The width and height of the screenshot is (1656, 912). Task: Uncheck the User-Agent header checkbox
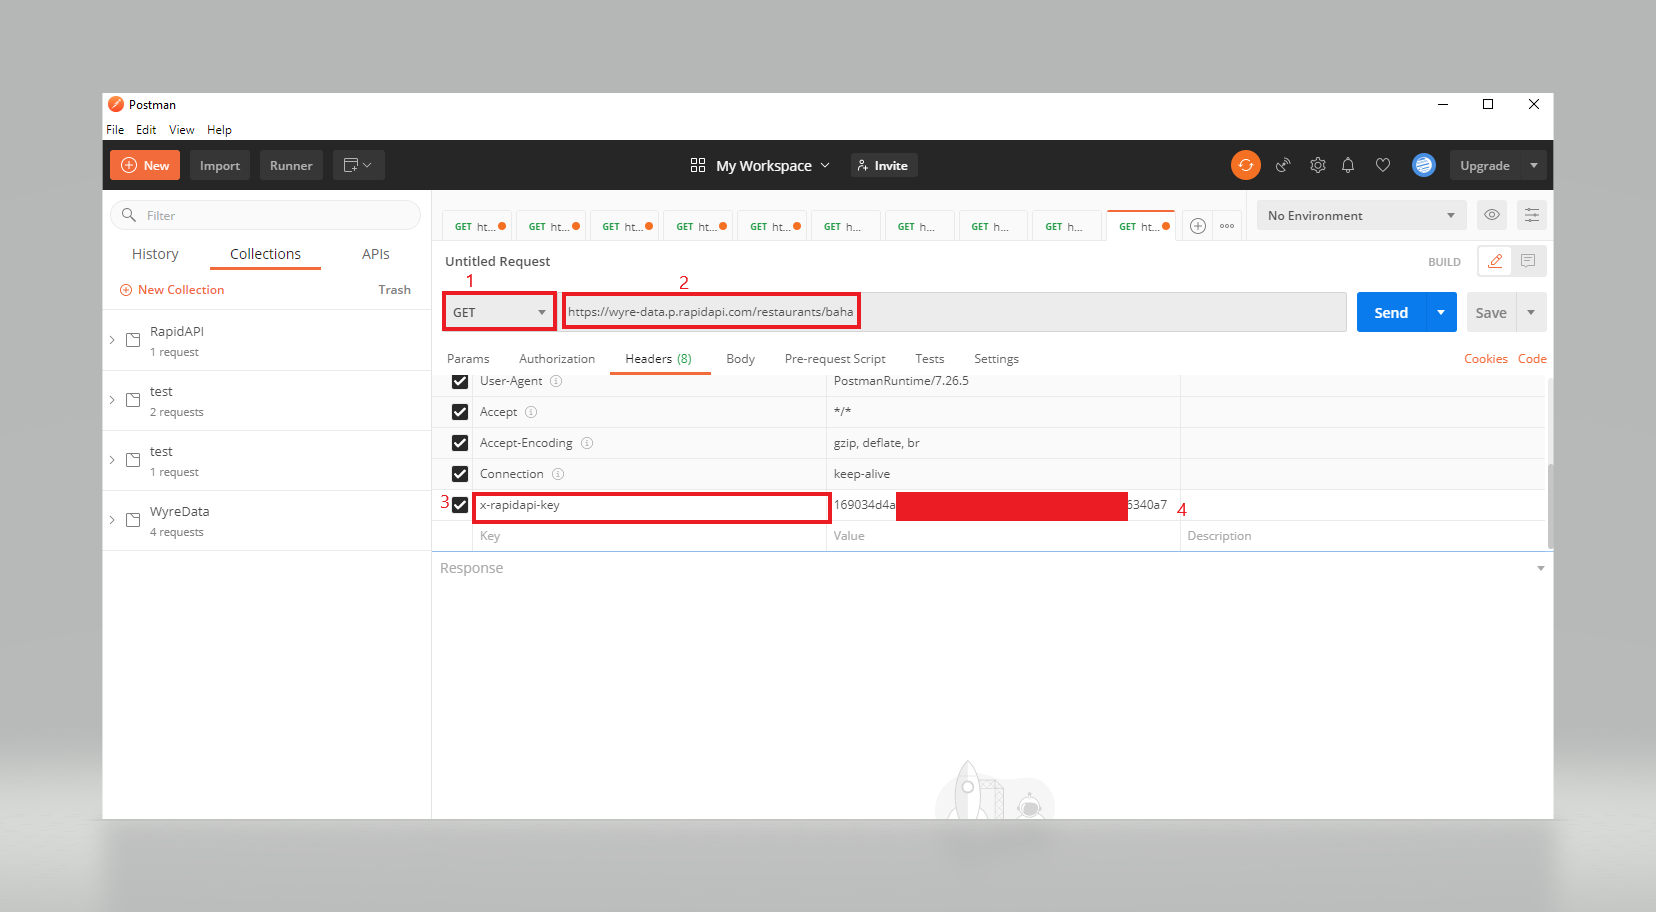tap(460, 381)
